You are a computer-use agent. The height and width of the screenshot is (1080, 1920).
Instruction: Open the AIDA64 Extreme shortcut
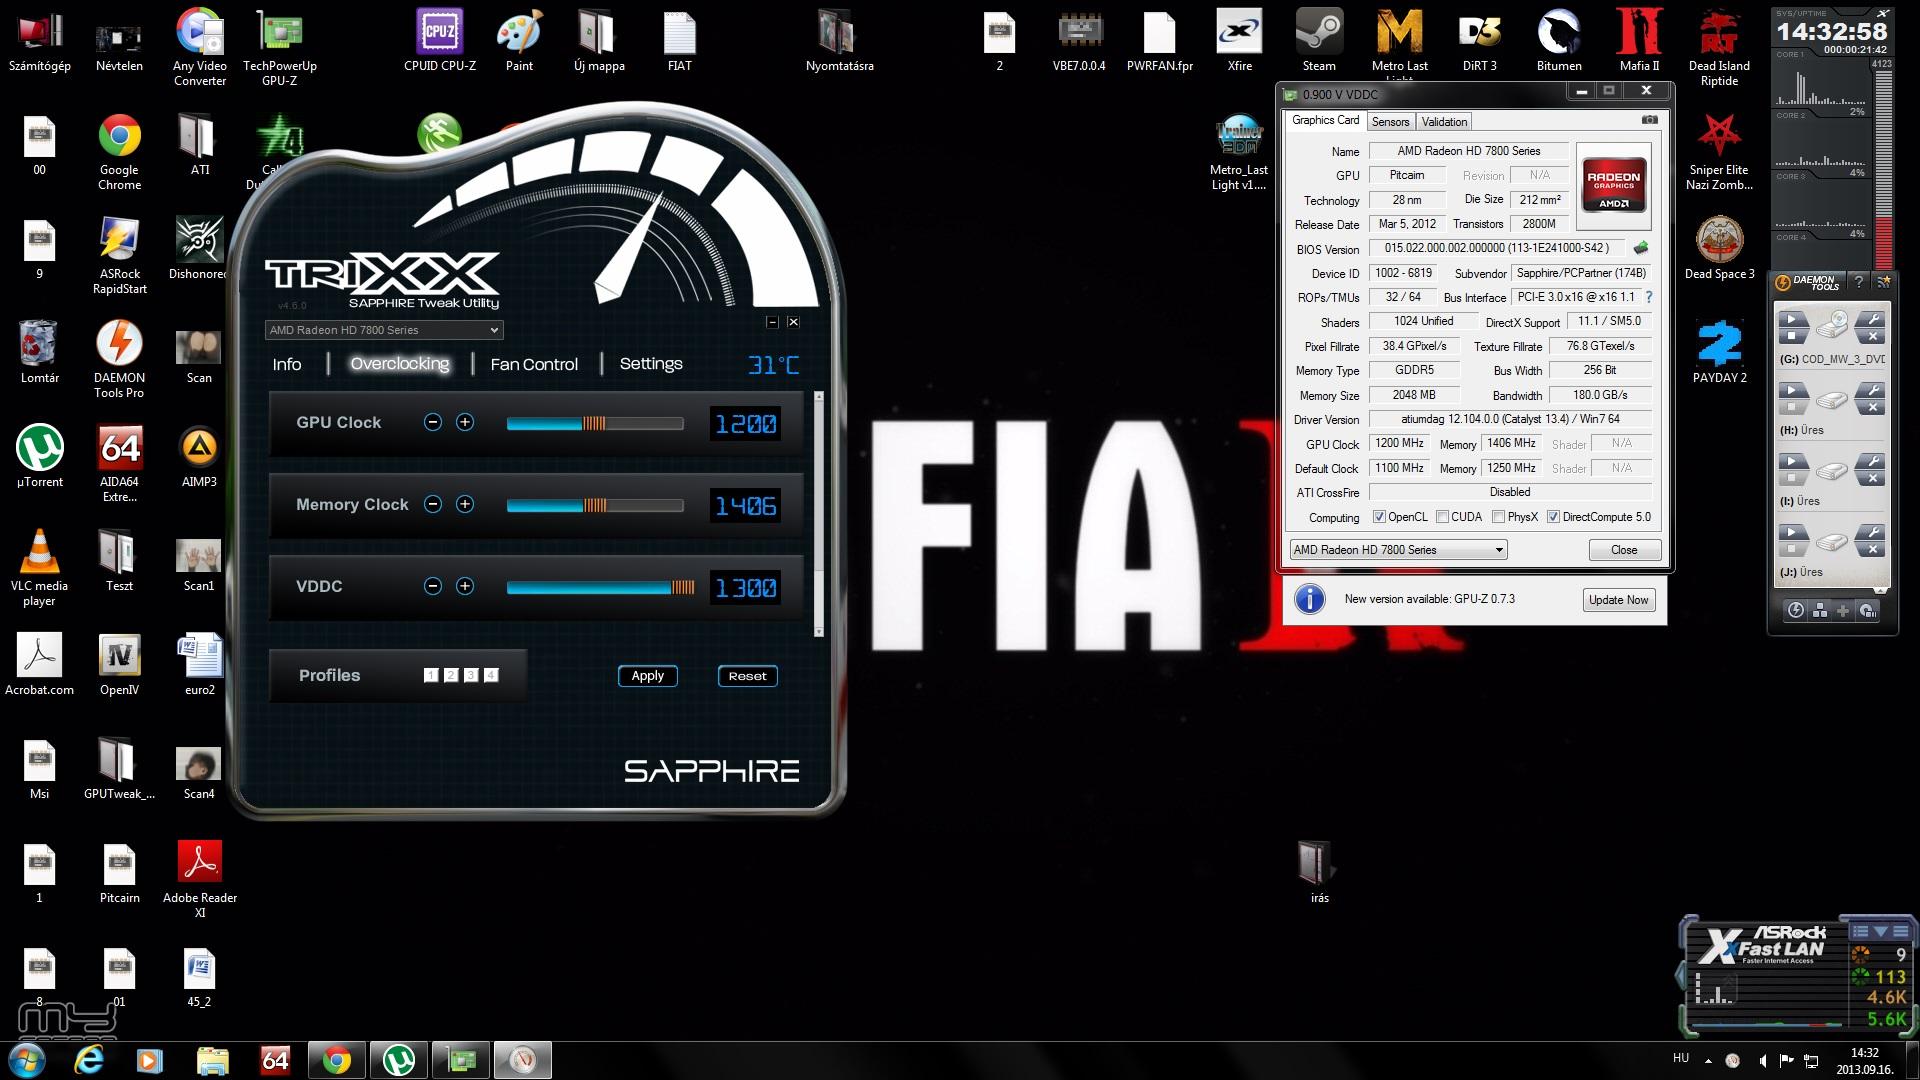point(120,464)
